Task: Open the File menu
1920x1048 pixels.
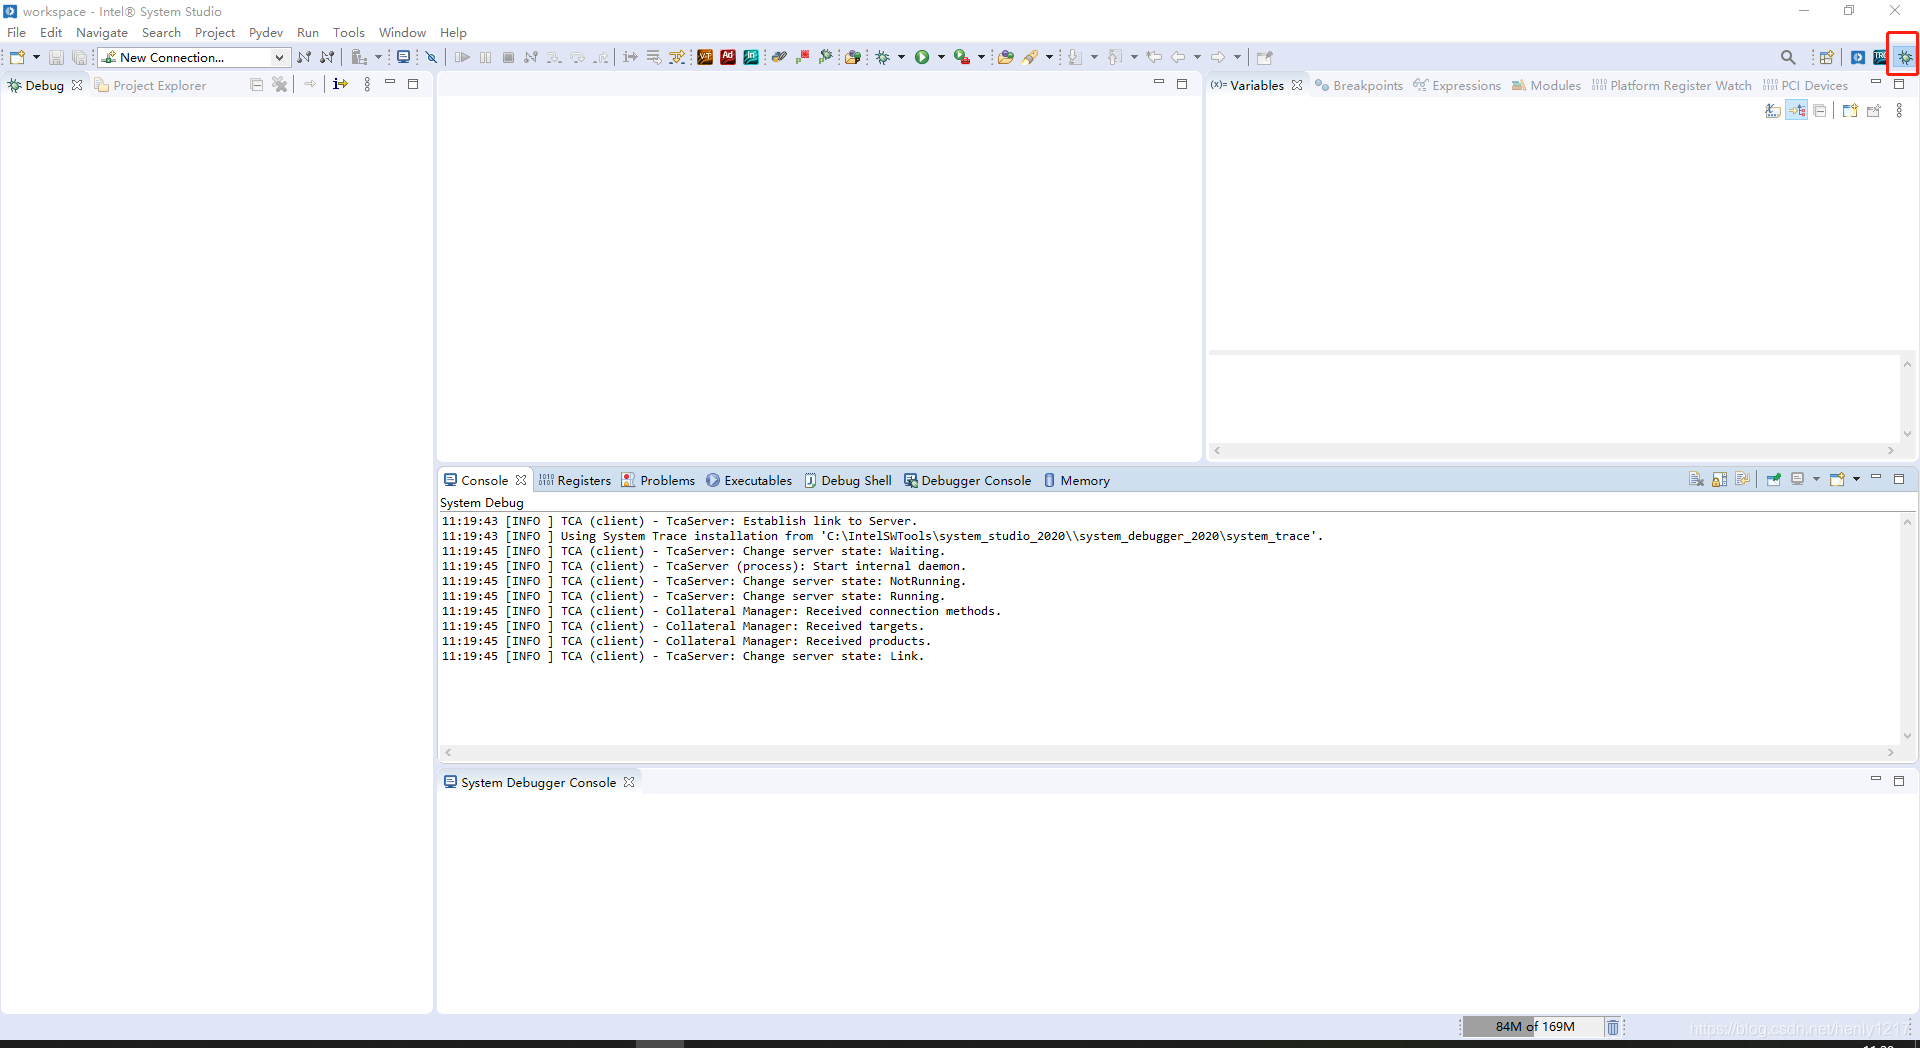Action: 17,33
